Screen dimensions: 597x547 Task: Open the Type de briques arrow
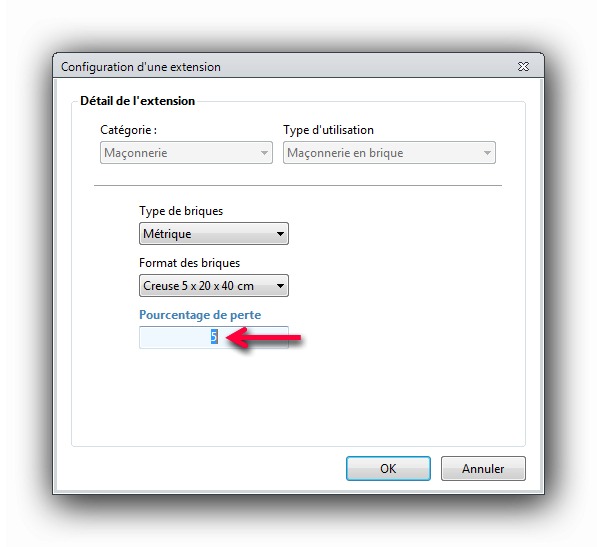click(x=280, y=234)
